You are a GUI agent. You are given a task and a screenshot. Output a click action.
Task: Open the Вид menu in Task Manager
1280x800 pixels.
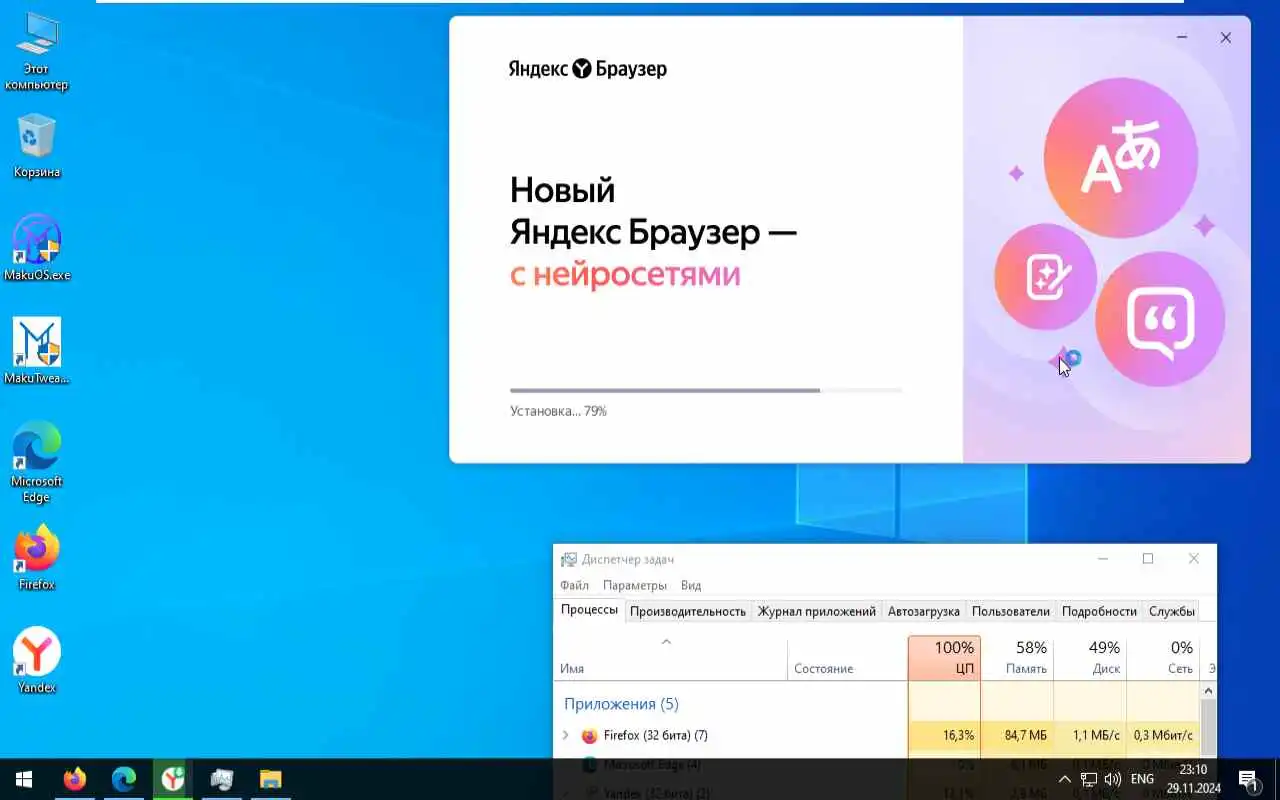point(691,585)
